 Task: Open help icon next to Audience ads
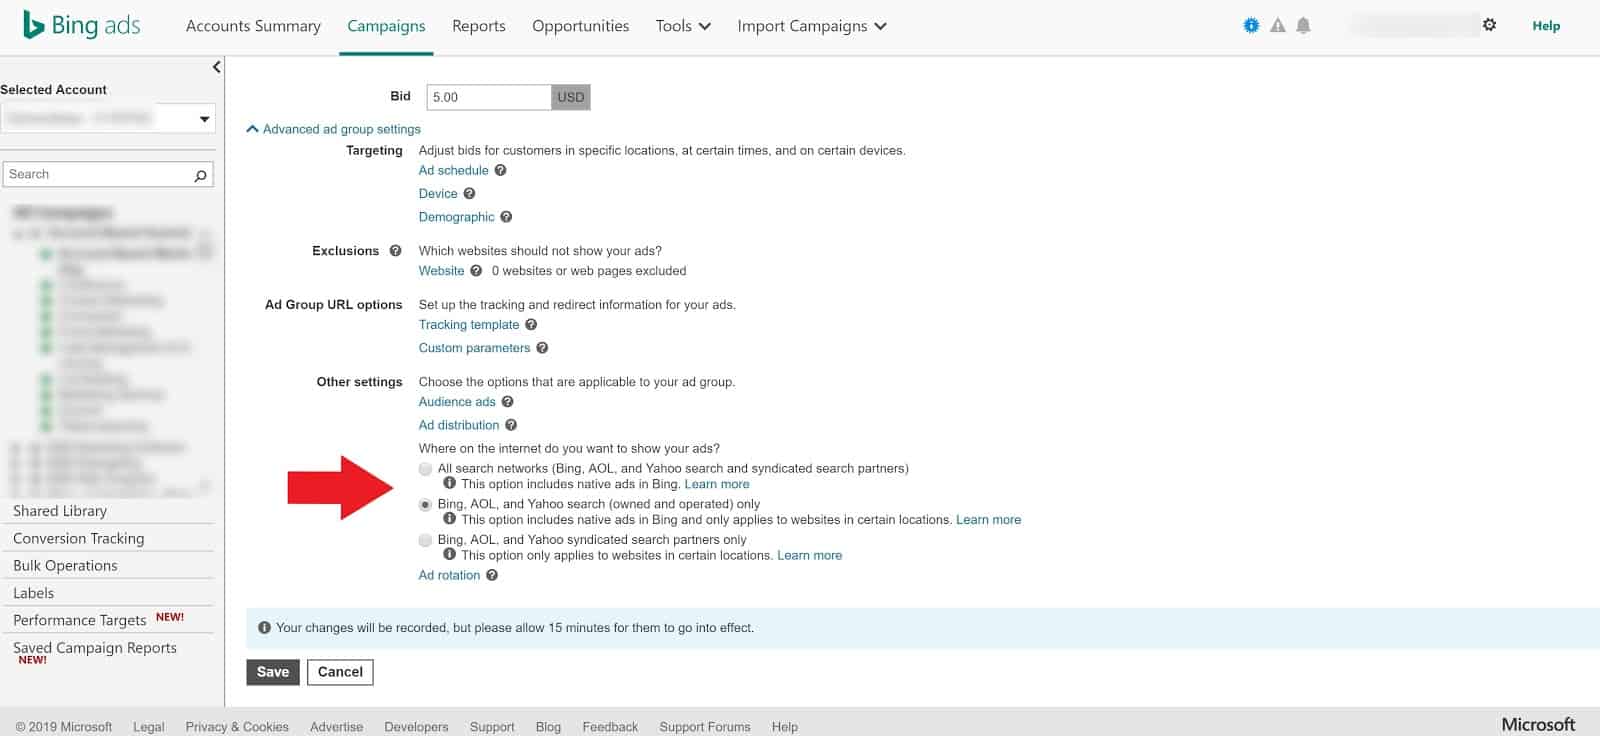pos(507,402)
